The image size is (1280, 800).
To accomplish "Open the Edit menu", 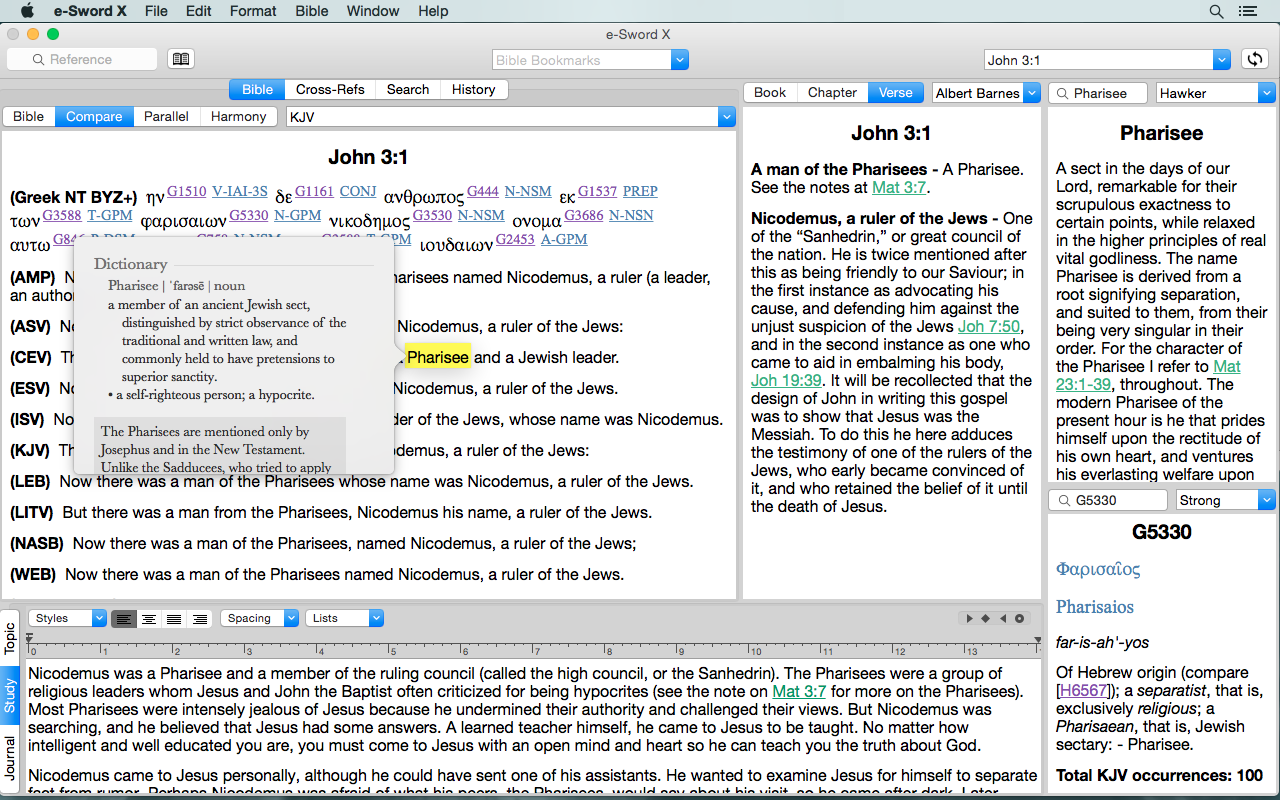I will [x=198, y=11].
